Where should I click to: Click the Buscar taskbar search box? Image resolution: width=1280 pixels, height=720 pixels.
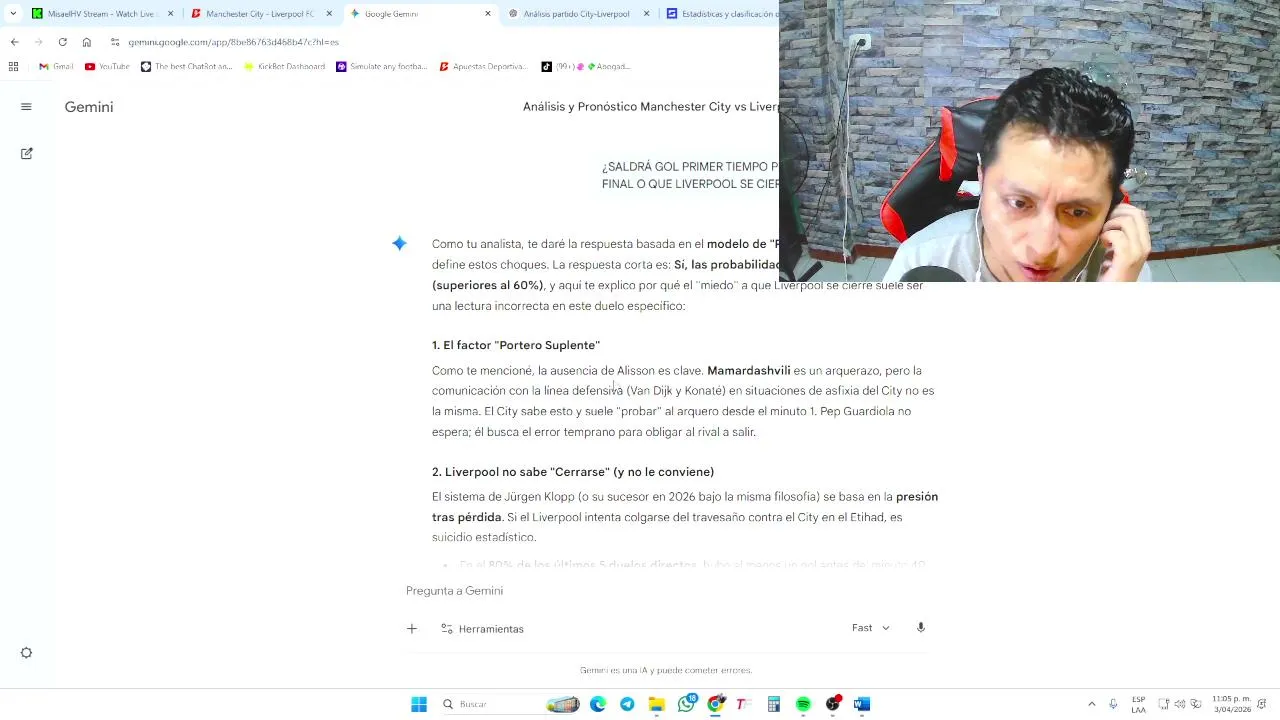[511, 705]
